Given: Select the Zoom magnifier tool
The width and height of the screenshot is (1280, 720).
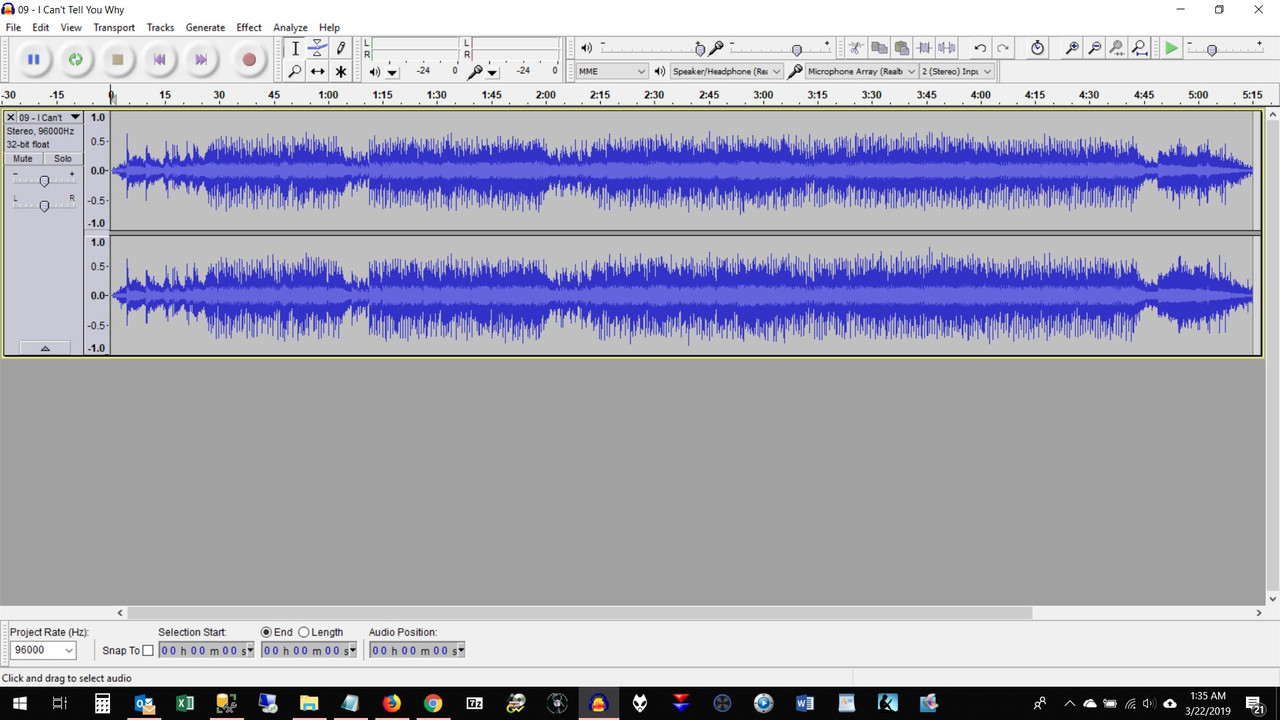Looking at the screenshot, I should 295,71.
